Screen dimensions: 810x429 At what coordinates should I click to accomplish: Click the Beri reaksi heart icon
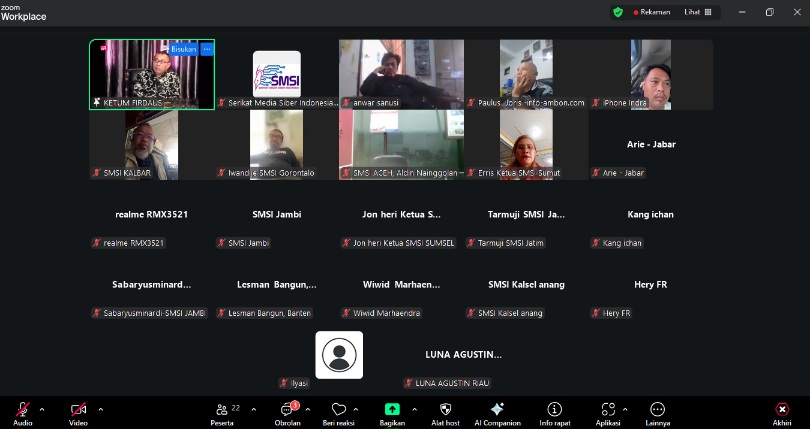338,410
